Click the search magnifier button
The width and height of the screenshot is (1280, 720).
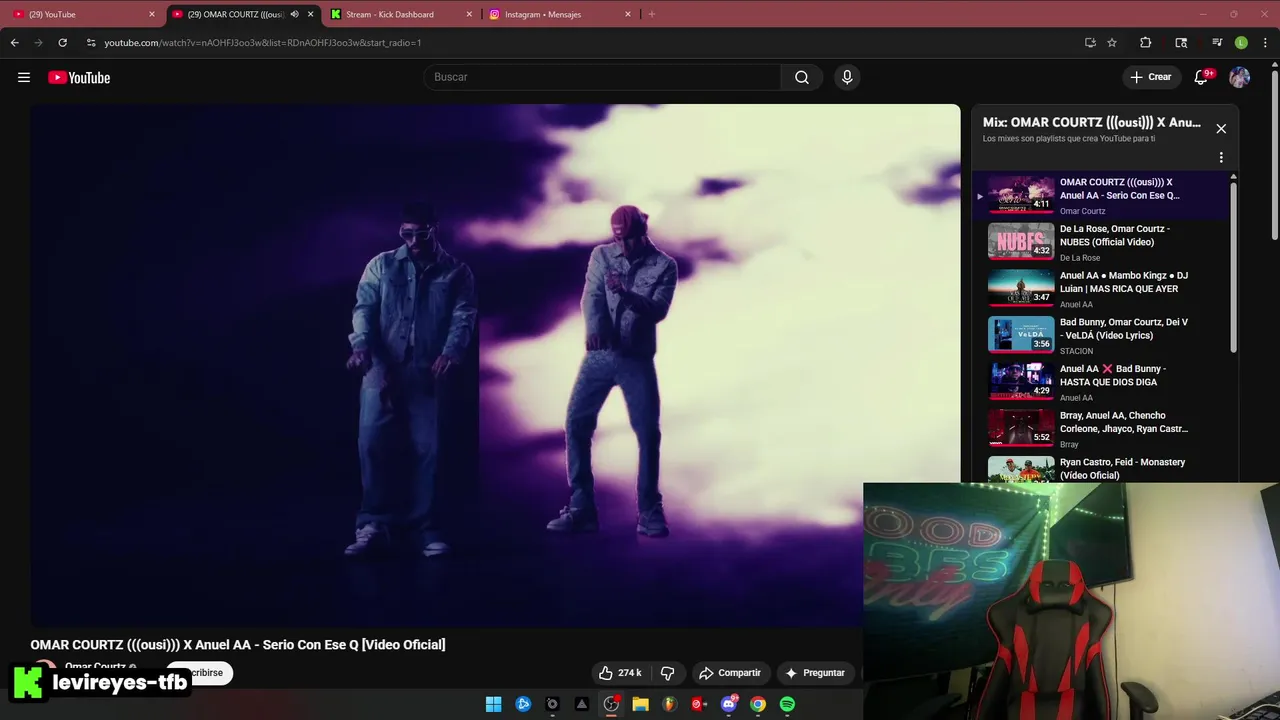click(x=802, y=77)
